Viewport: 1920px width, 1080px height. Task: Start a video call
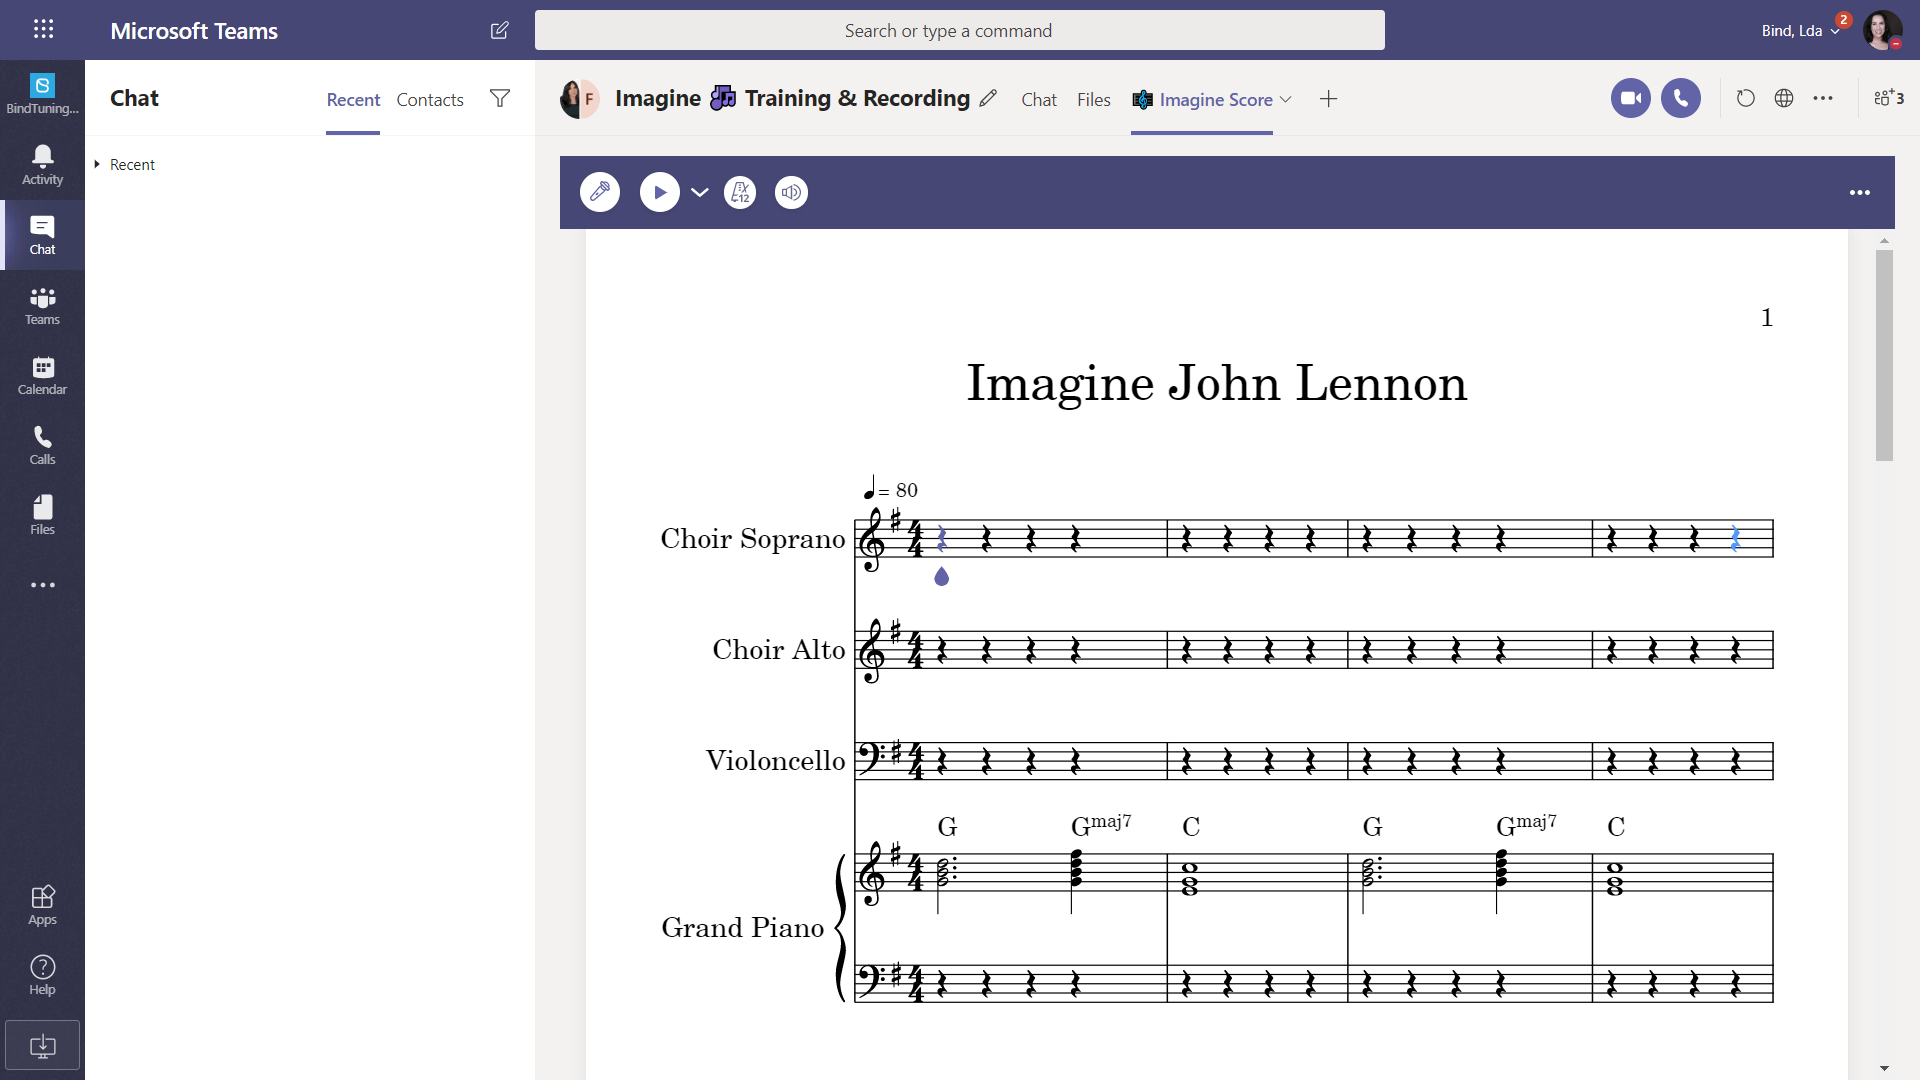pyautogui.click(x=1630, y=98)
